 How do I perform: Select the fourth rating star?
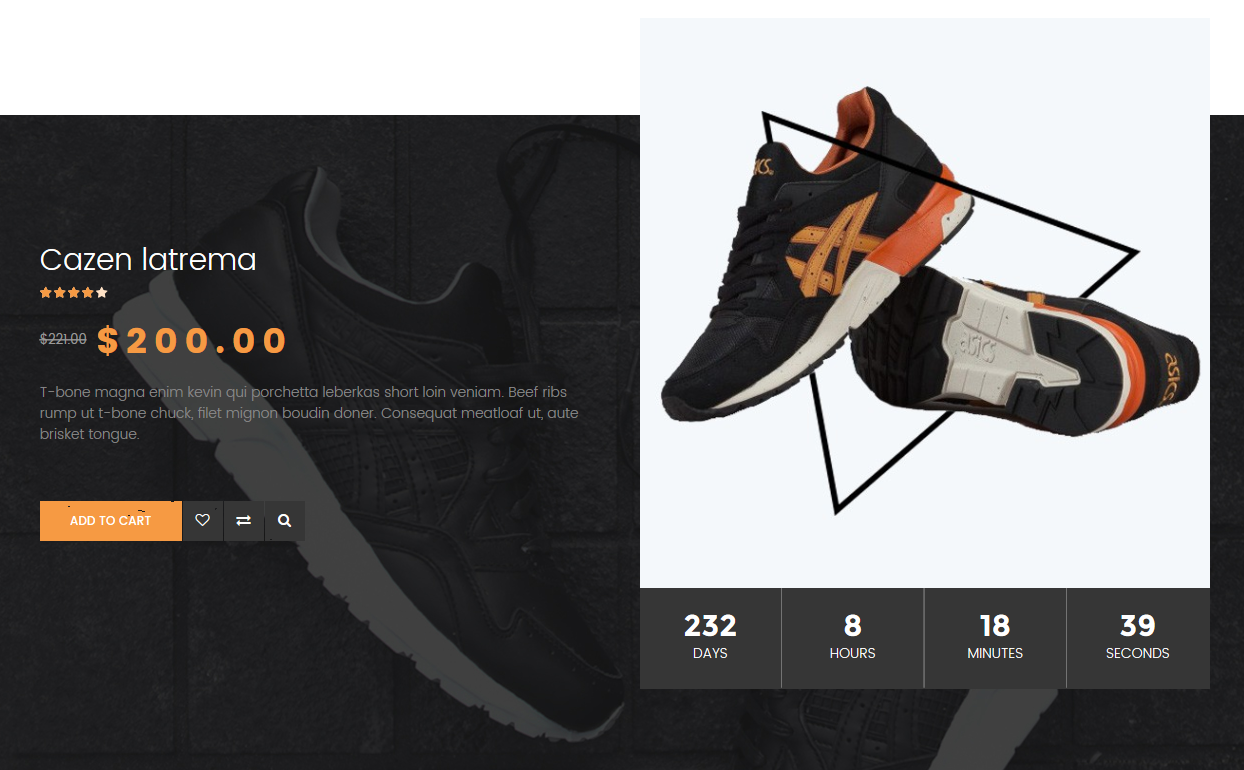click(88, 293)
